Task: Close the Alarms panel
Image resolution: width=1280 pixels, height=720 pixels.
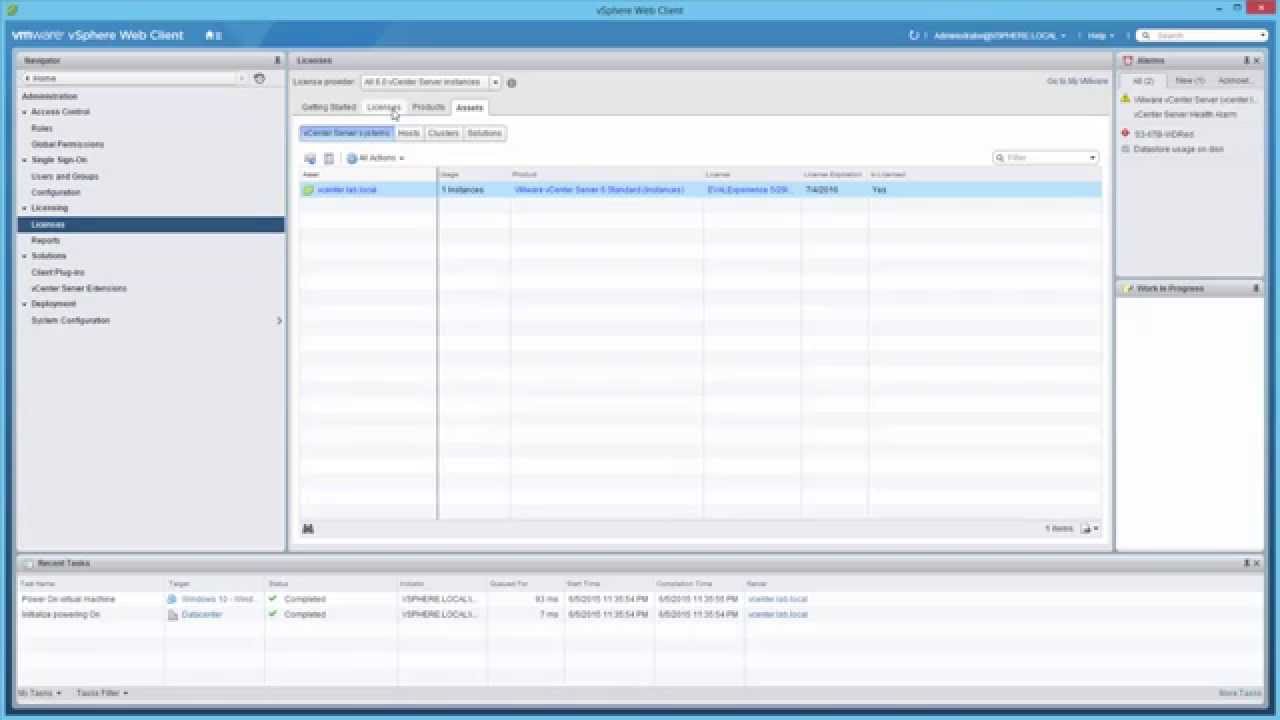Action: [1257, 61]
